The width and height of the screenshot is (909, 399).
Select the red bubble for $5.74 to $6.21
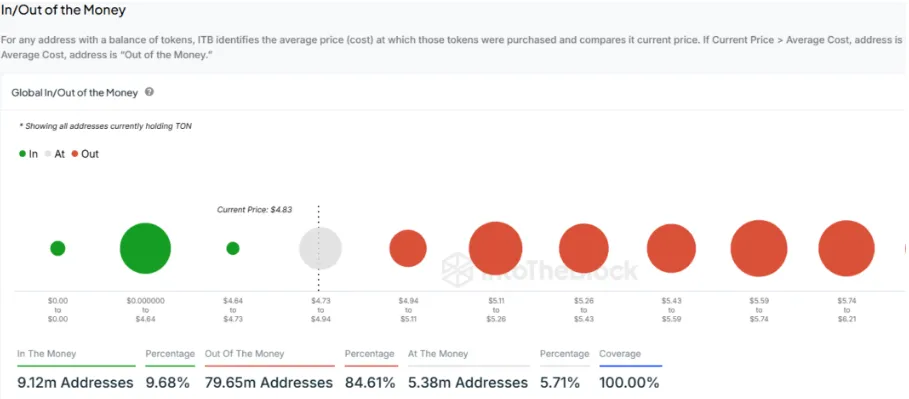click(846, 248)
